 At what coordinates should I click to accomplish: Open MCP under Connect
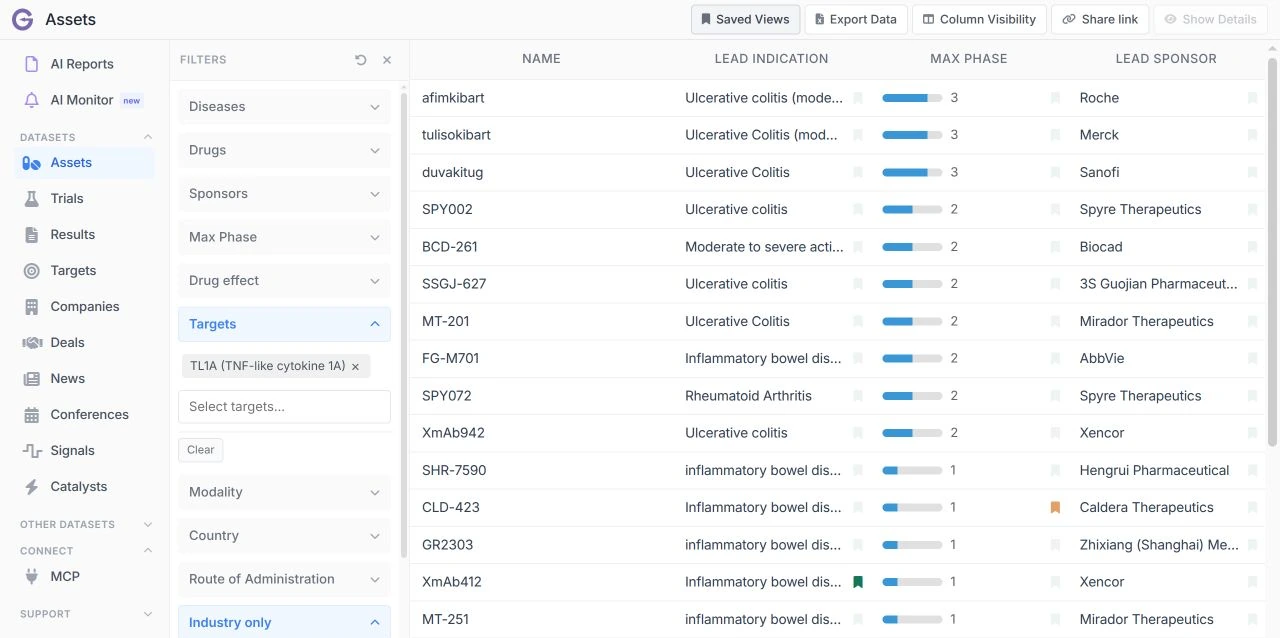pyautogui.click(x=84, y=577)
